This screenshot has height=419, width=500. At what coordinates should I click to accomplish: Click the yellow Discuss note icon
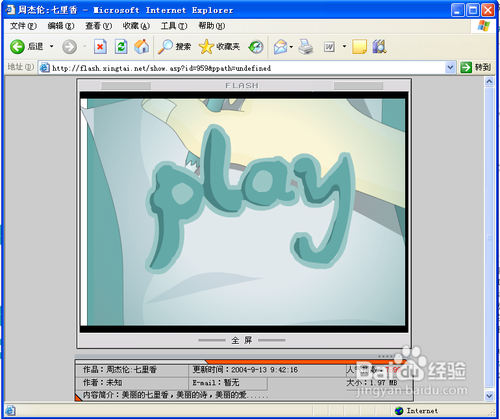(x=360, y=47)
